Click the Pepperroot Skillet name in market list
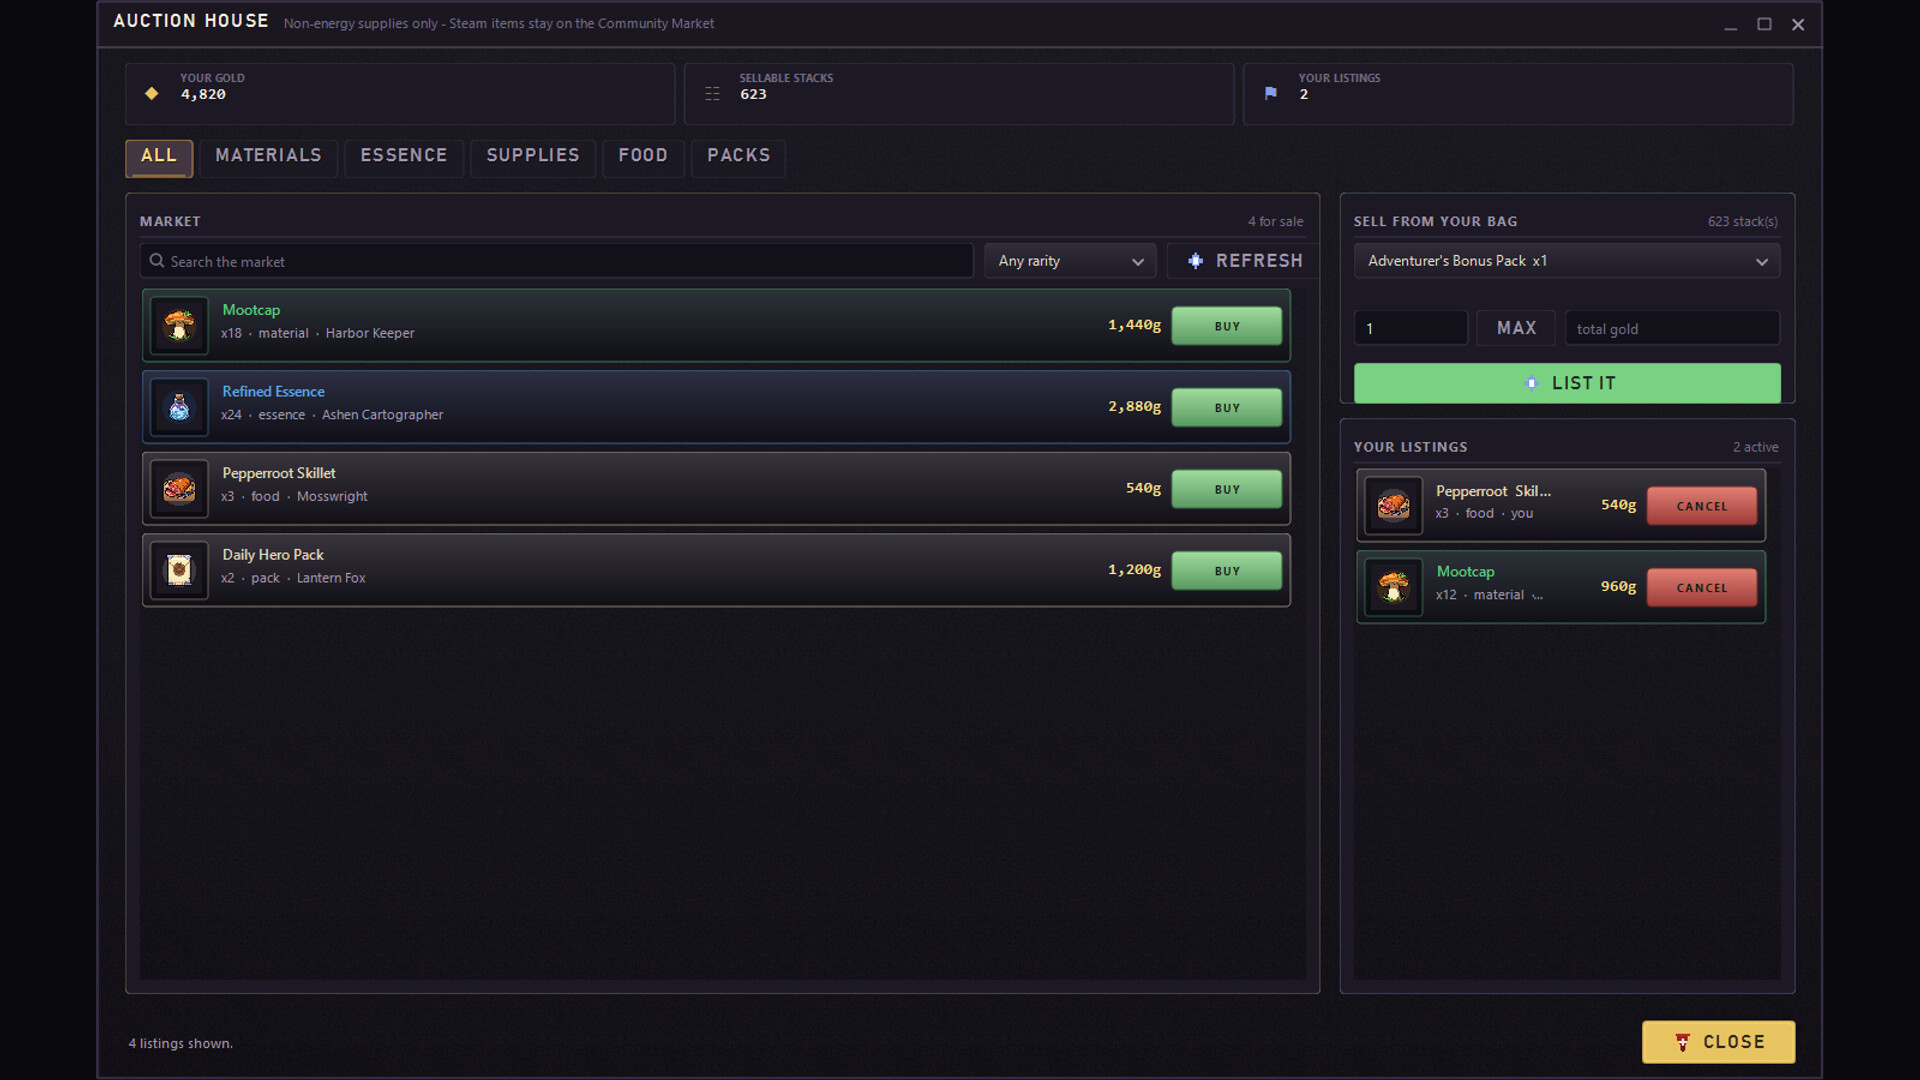The image size is (1920, 1080). 279,473
